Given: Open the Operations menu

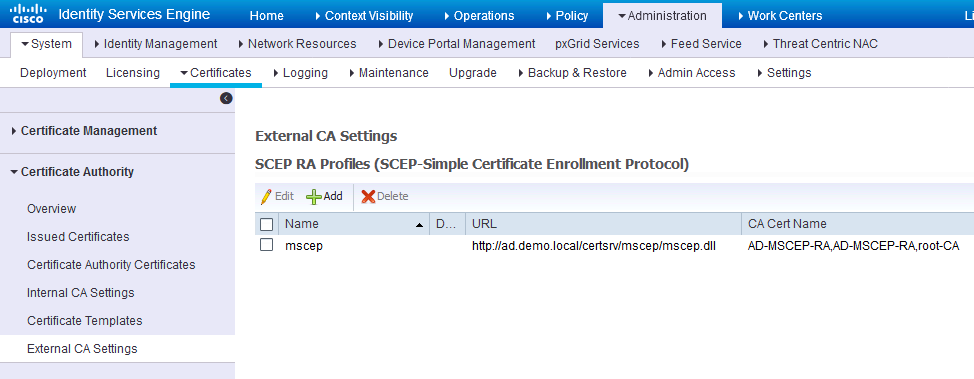Looking at the screenshot, I should pos(479,16).
